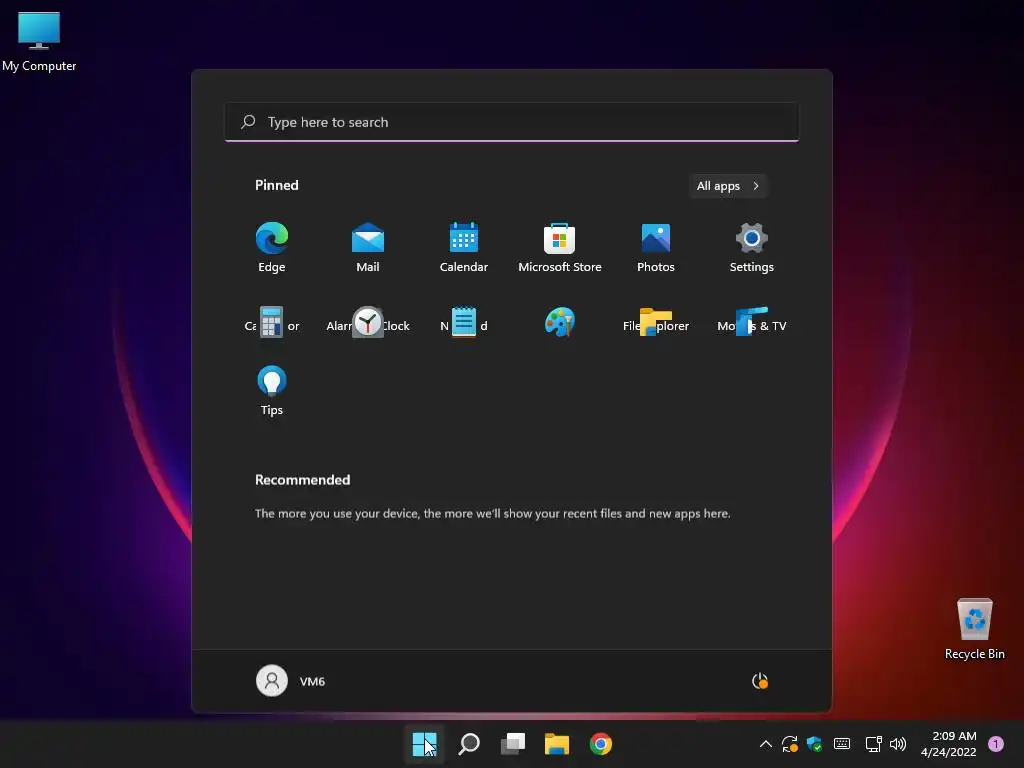Show hidden system tray icons
The image size is (1024, 768).
point(766,744)
